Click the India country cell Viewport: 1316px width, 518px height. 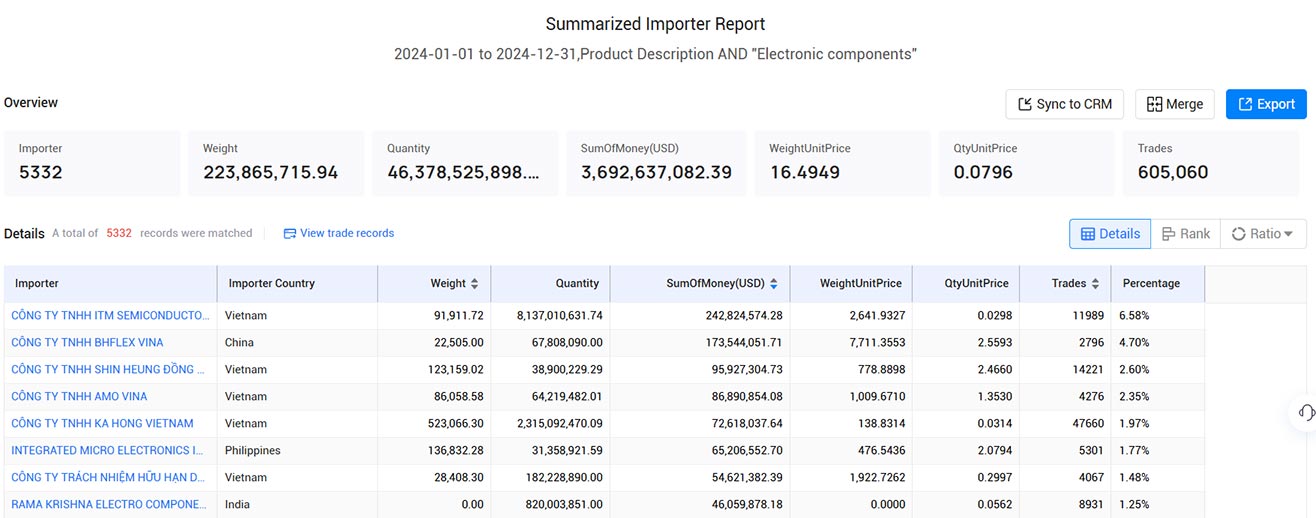click(297, 504)
